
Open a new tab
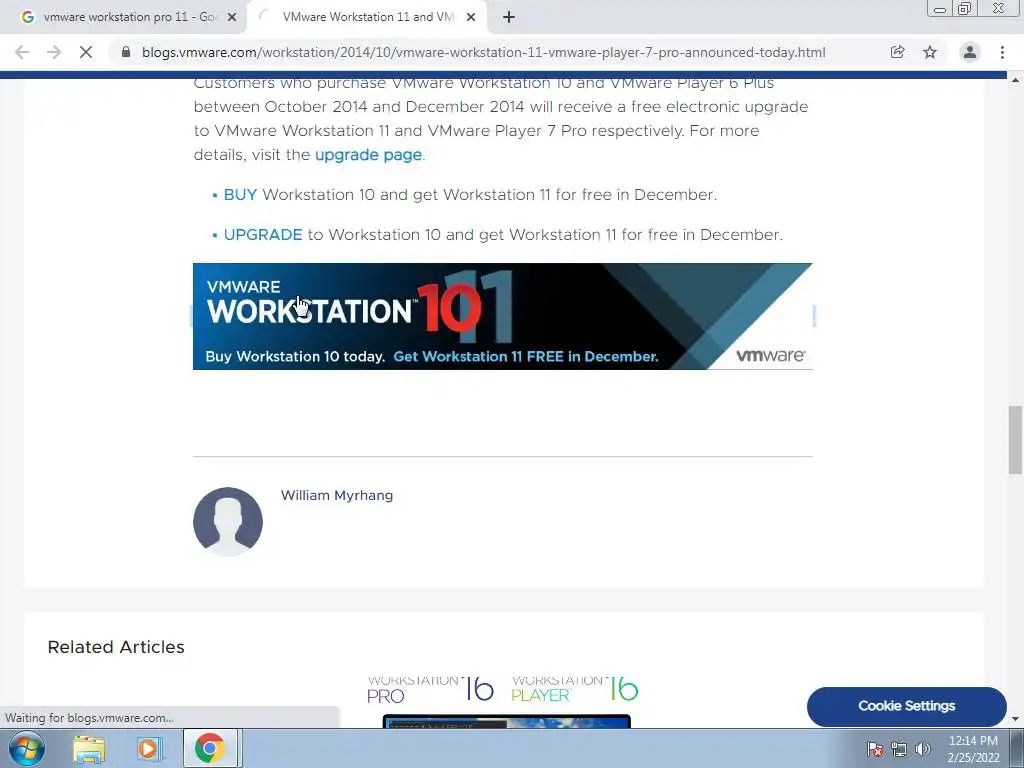509,17
